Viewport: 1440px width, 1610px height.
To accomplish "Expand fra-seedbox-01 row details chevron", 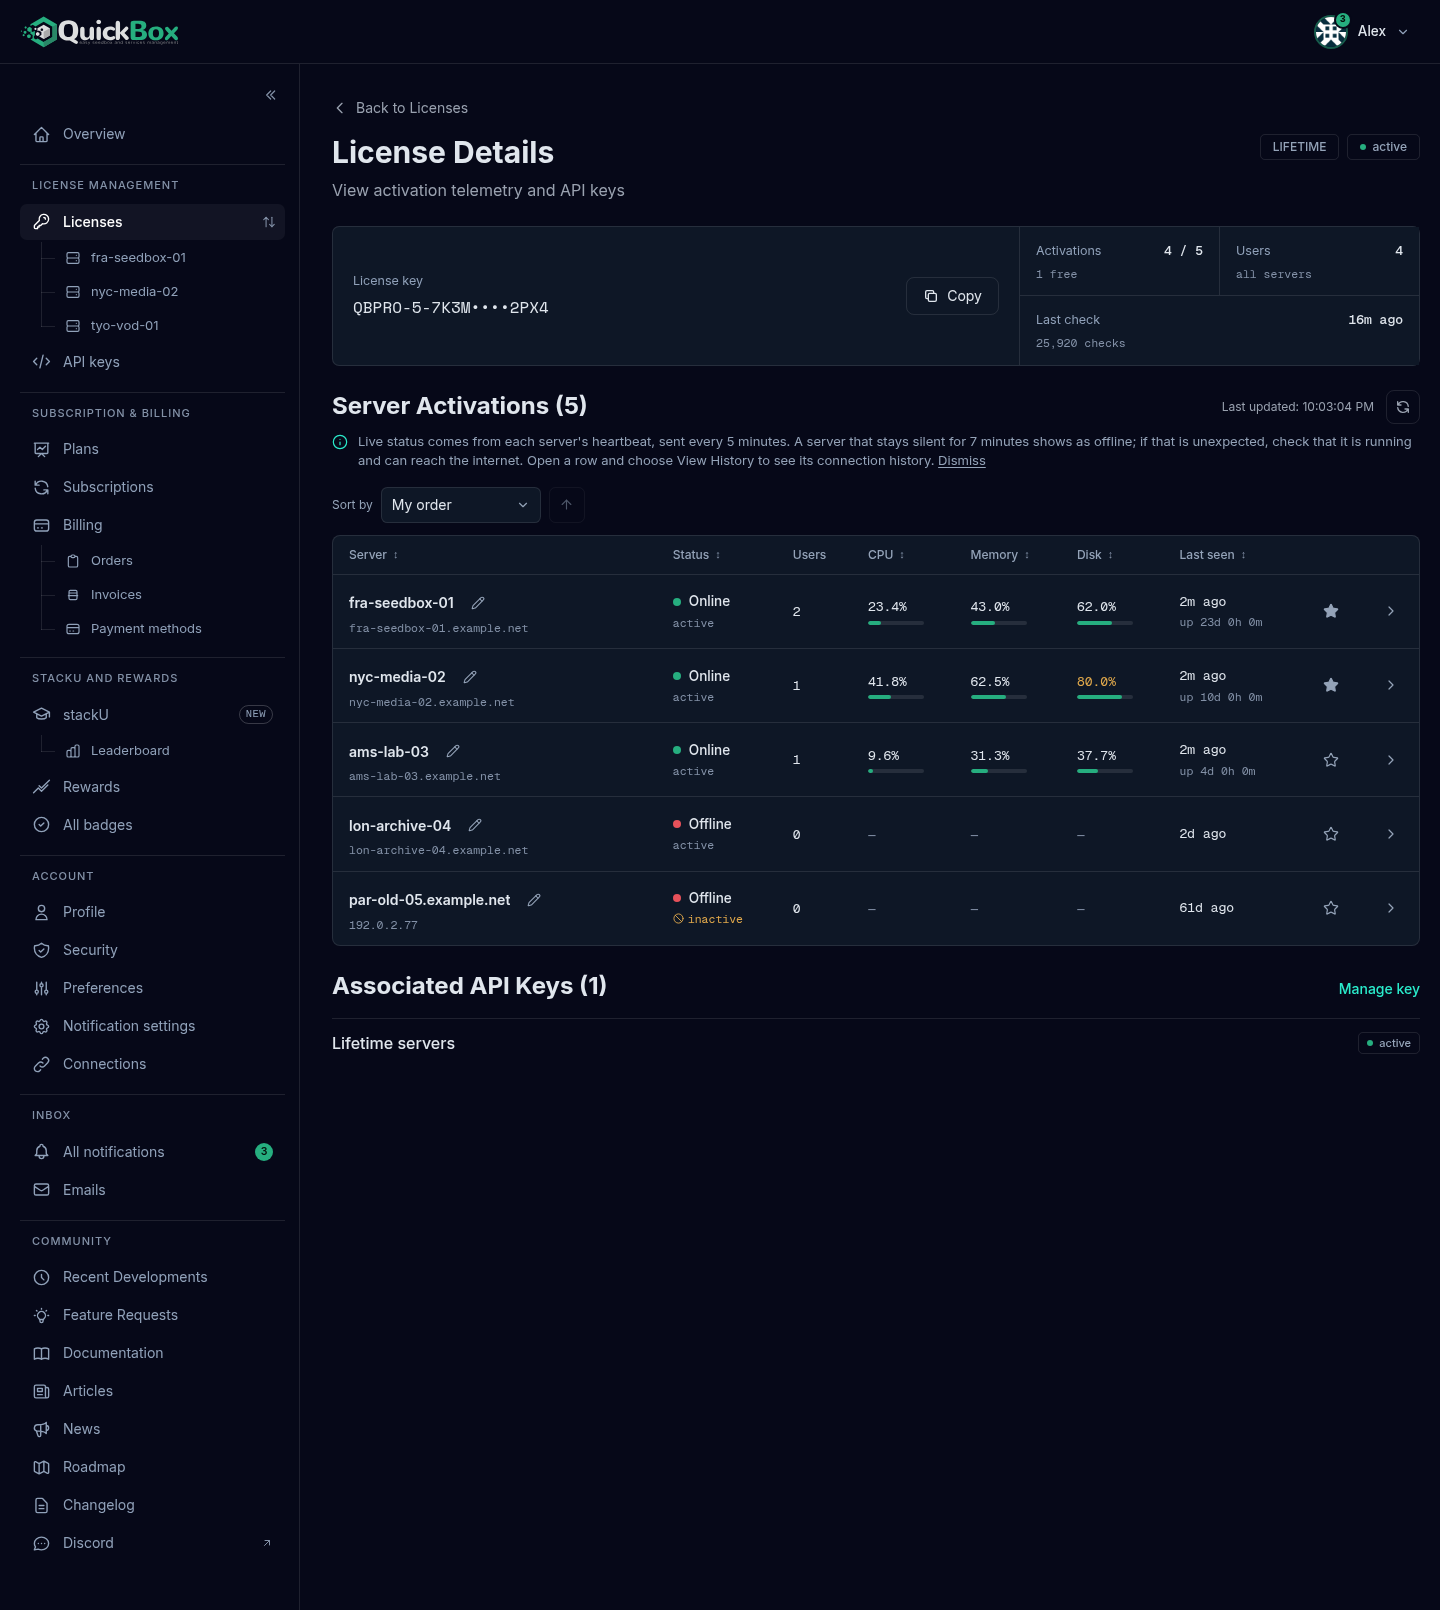I will [x=1391, y=611].
